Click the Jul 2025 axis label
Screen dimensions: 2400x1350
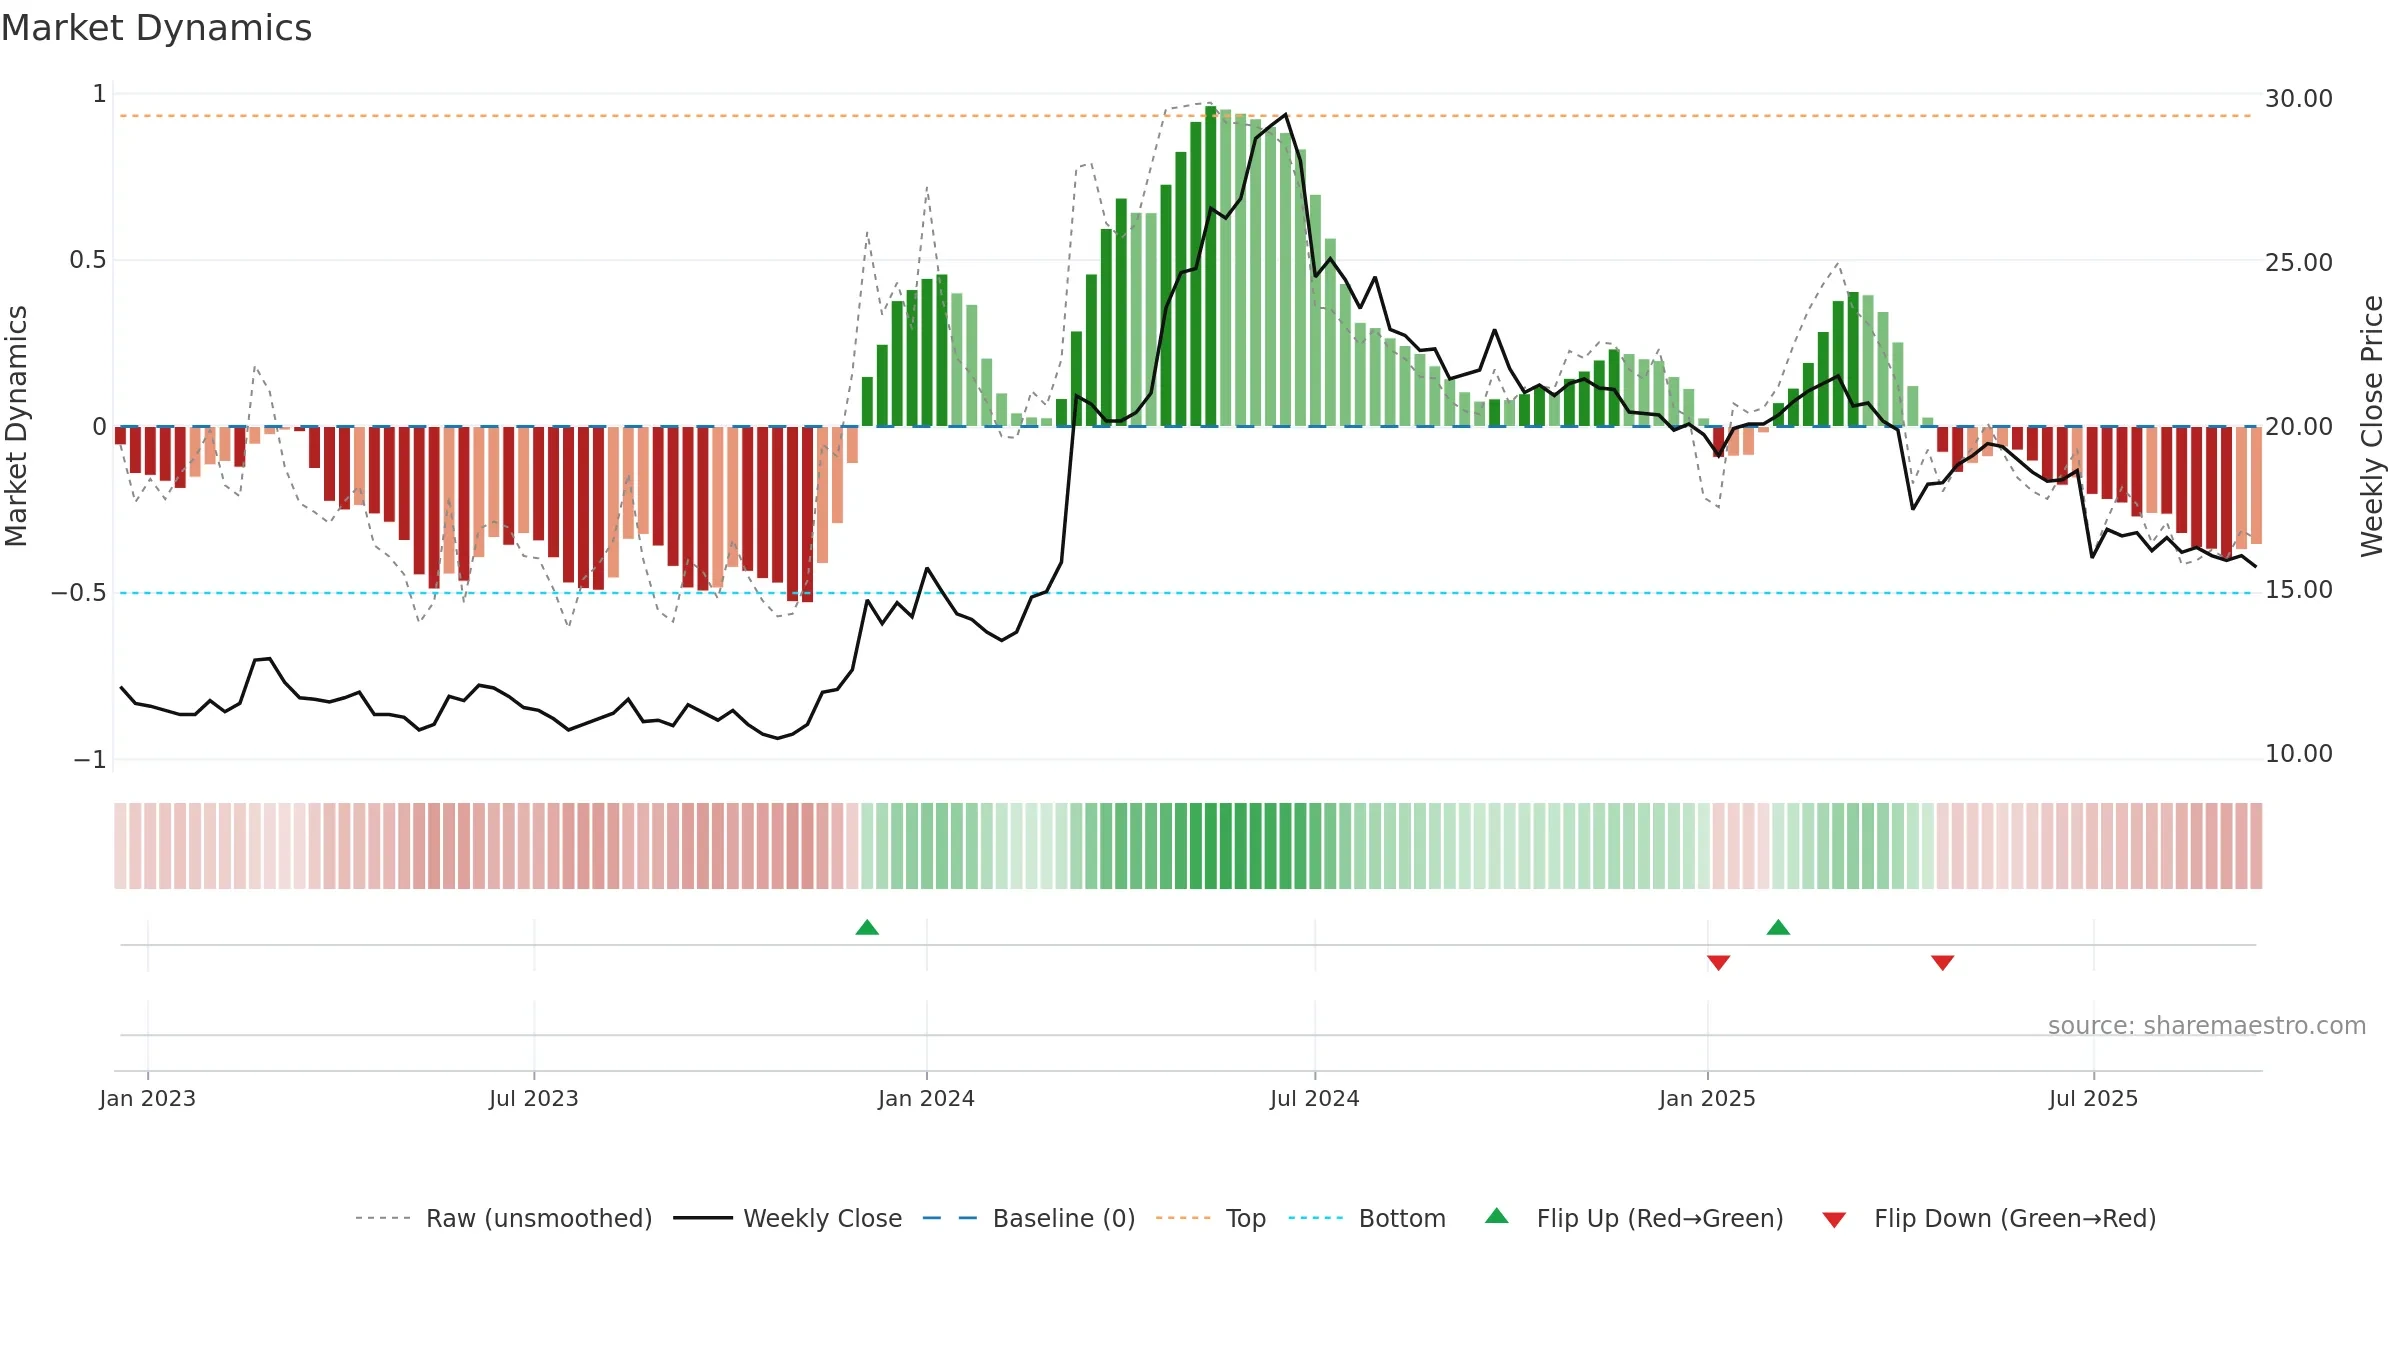[2094, 1099]
